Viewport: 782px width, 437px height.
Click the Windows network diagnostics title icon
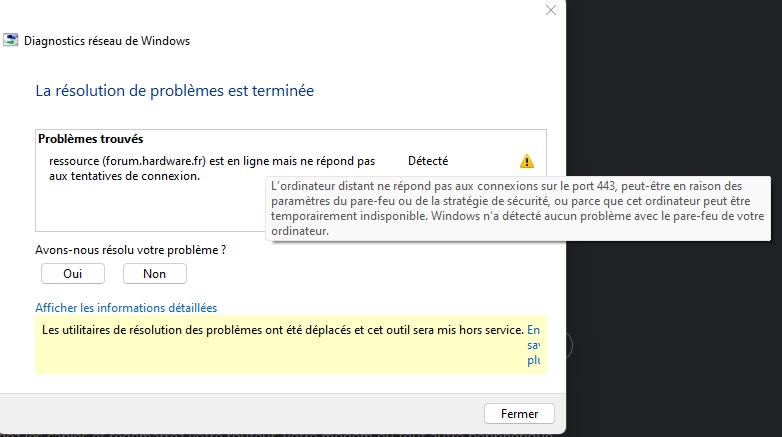coord(10,40)
